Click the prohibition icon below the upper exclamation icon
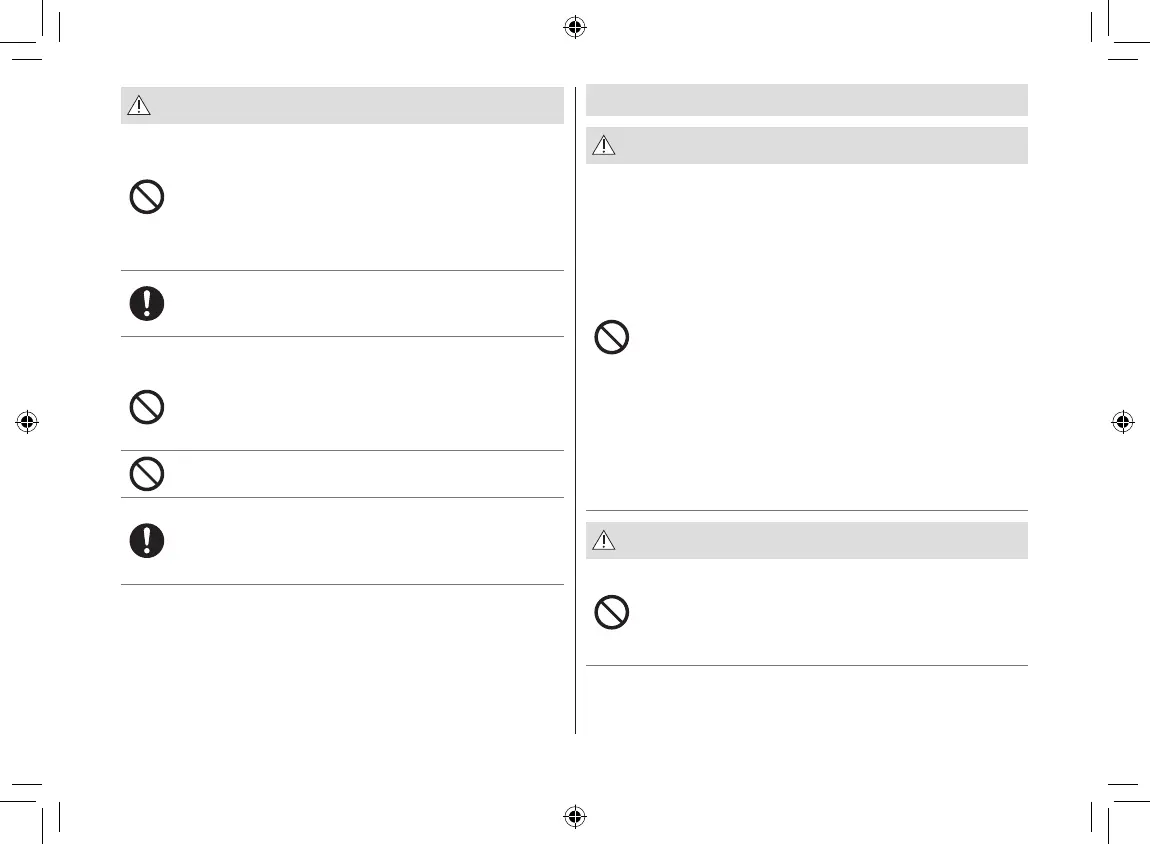 tap(147, 407)
